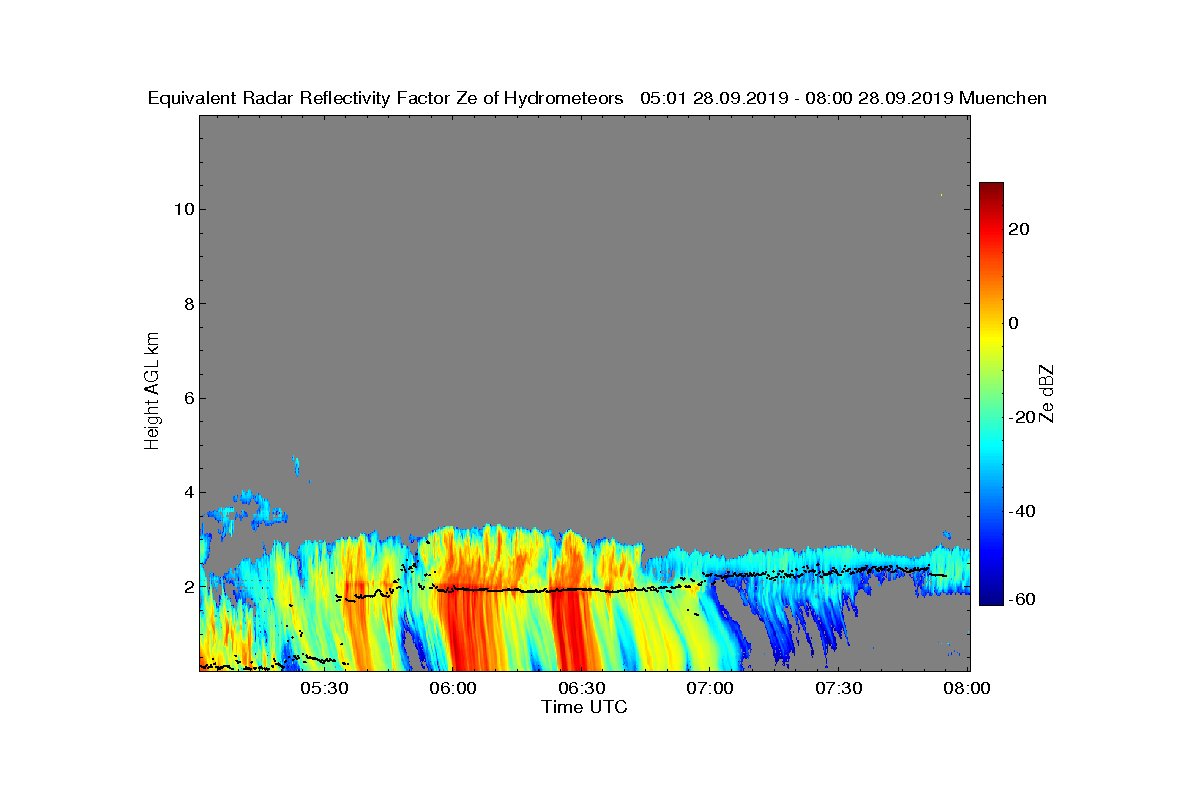Click the colorbar value 20 label
The height and width of the screenshot is (800, 1200).
(x=1020, y=229)
